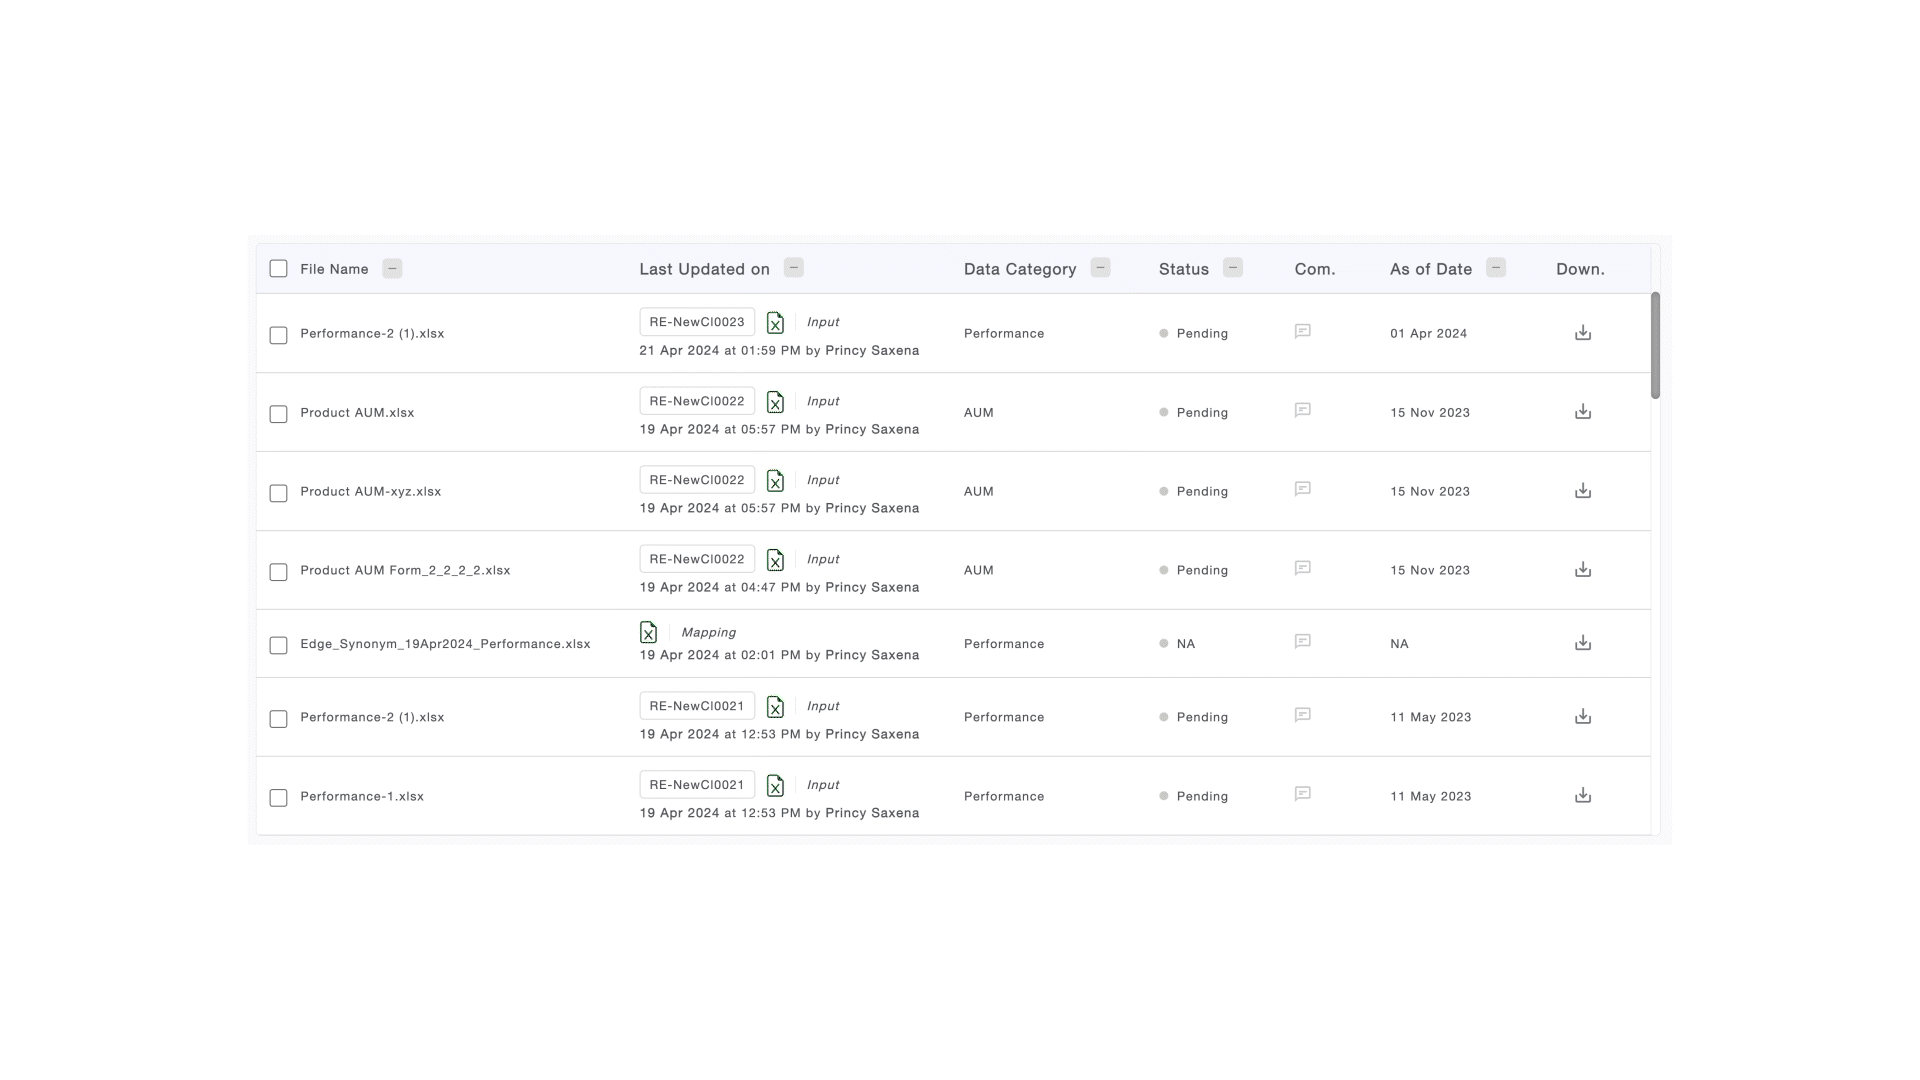
Task: Open comments for Edge_Synonym_19Apr2024_Performance.xlsx
Action: pos(1302,642)
